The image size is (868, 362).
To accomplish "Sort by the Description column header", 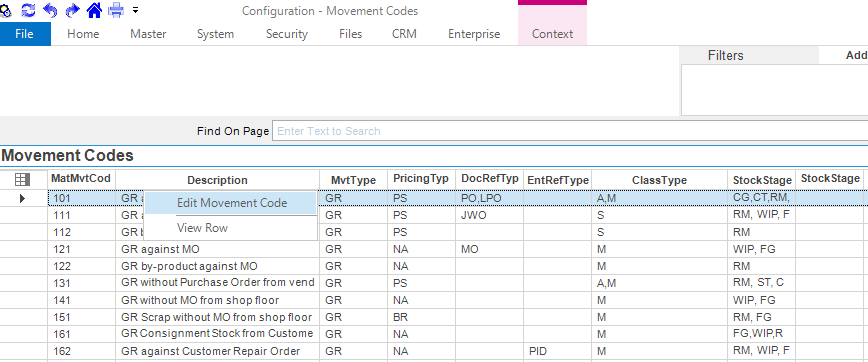I will tap(217, 180).
